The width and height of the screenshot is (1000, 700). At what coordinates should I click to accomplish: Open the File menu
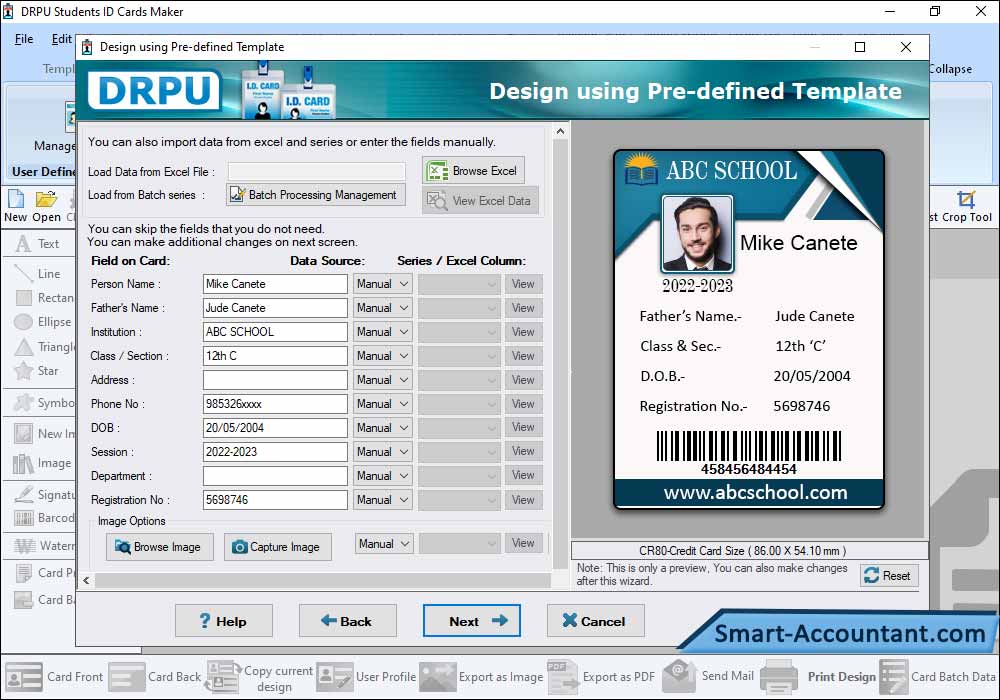[24, 39]
